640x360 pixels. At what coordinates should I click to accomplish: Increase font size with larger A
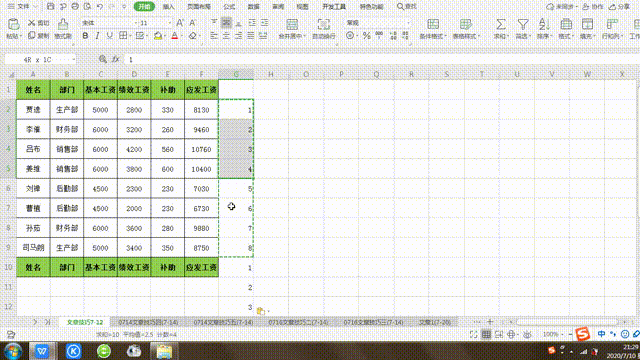tap(180, 23)
